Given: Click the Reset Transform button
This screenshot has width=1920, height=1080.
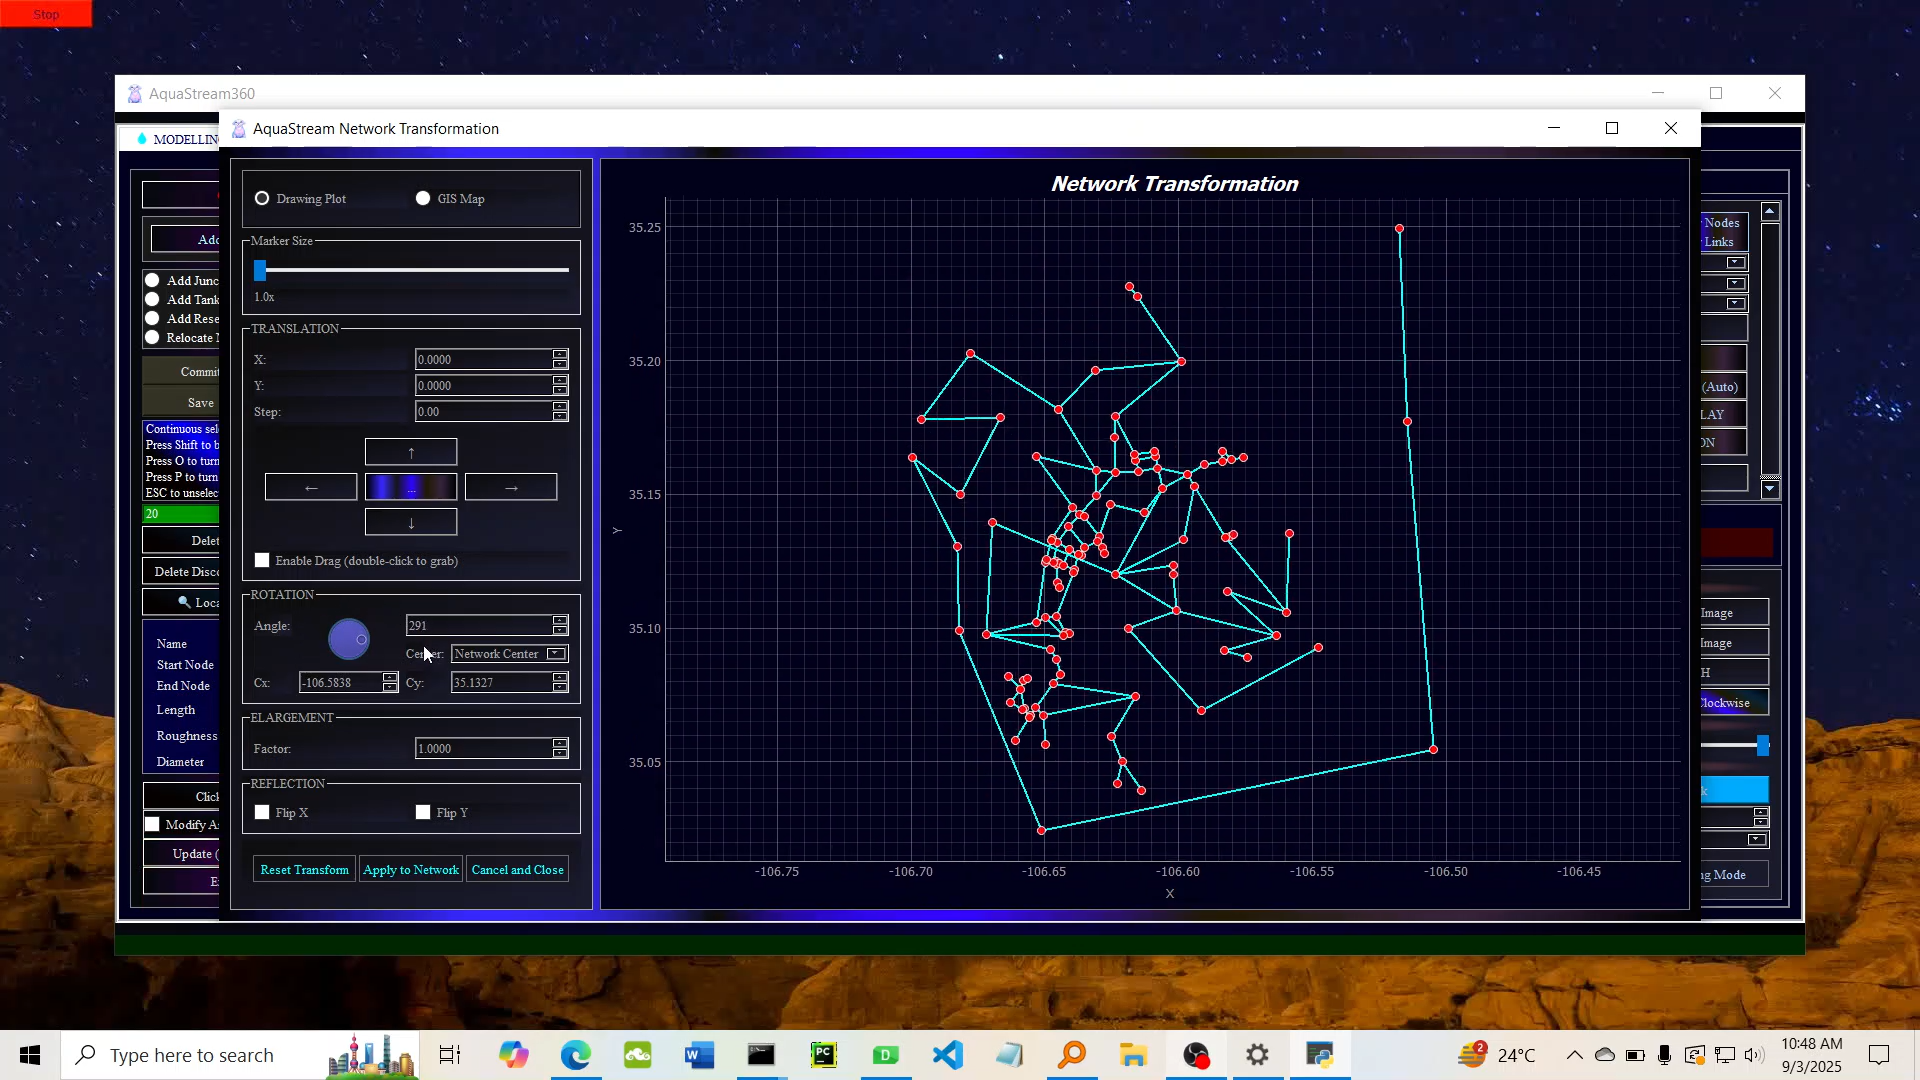Looking at the screenshot, I should tap(303, 869).
